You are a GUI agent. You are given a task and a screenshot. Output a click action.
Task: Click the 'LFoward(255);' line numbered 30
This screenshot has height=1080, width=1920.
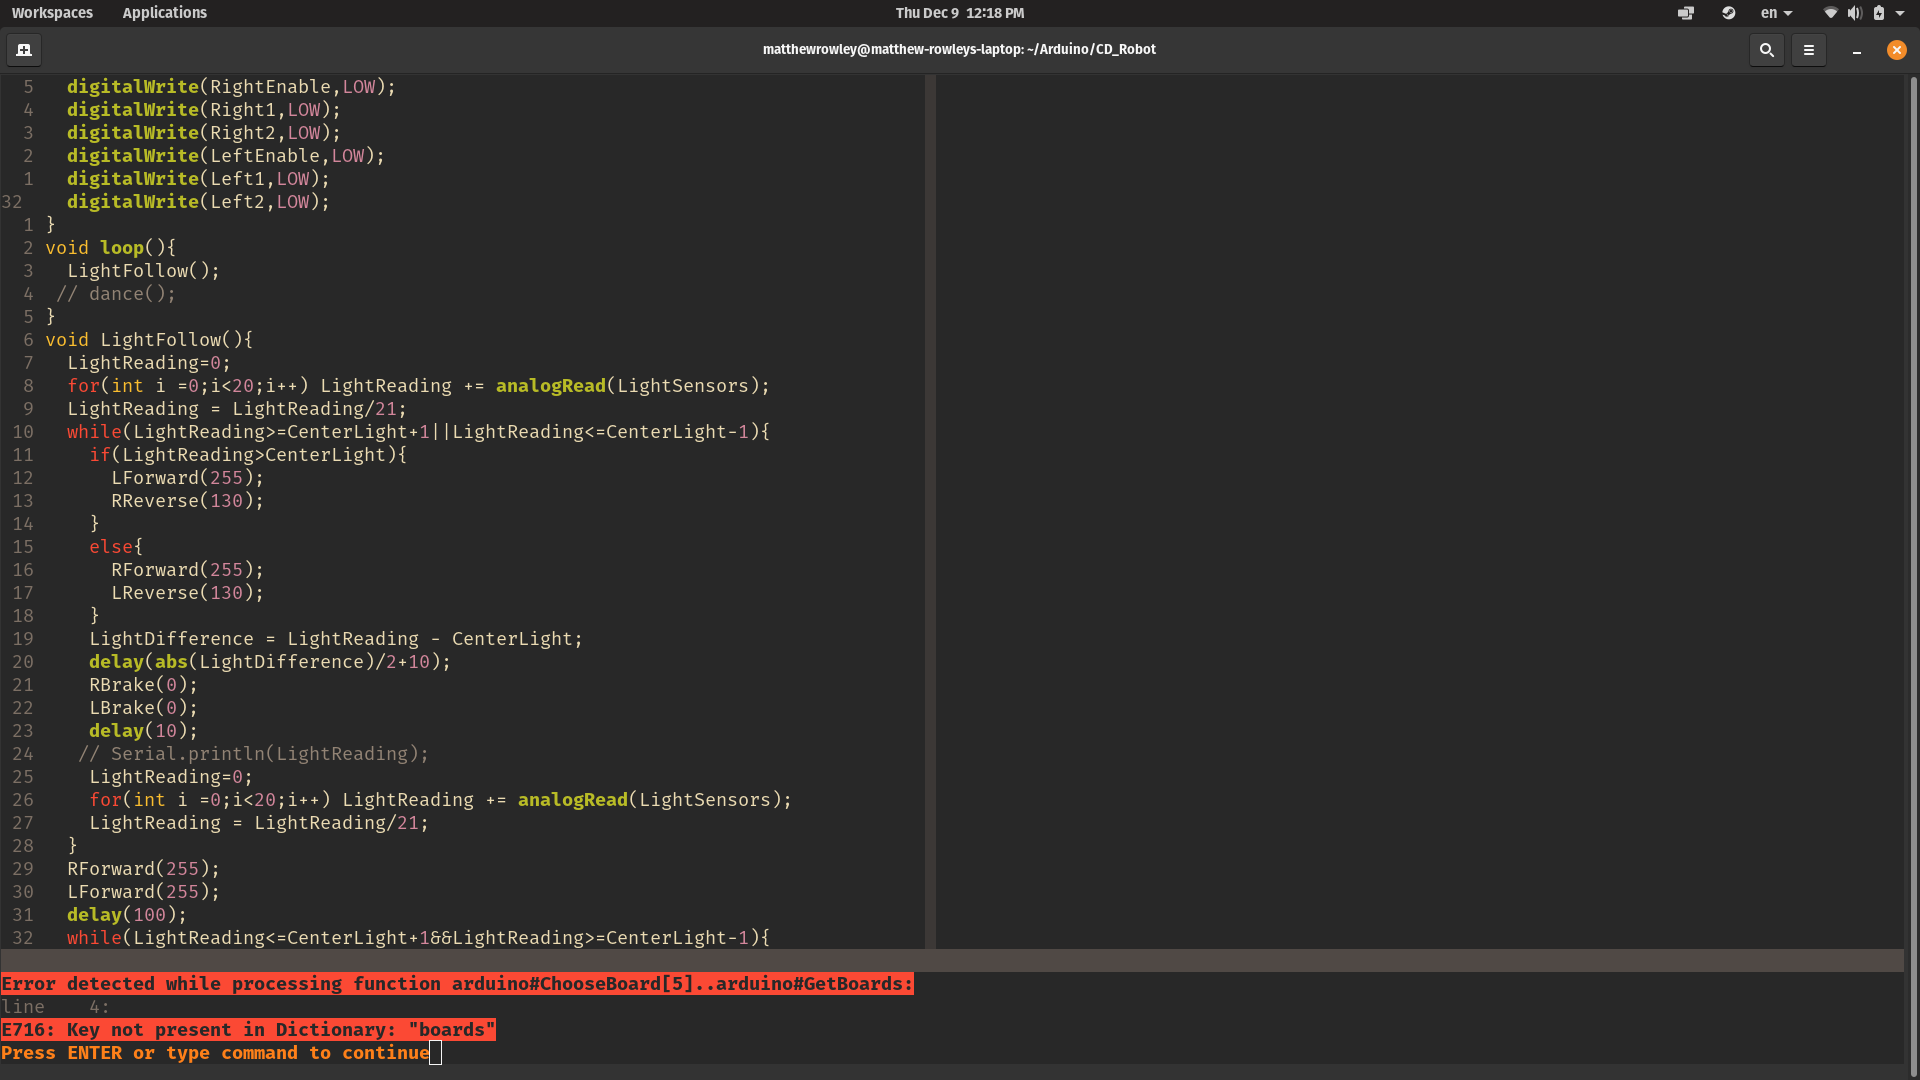[143, 892]
